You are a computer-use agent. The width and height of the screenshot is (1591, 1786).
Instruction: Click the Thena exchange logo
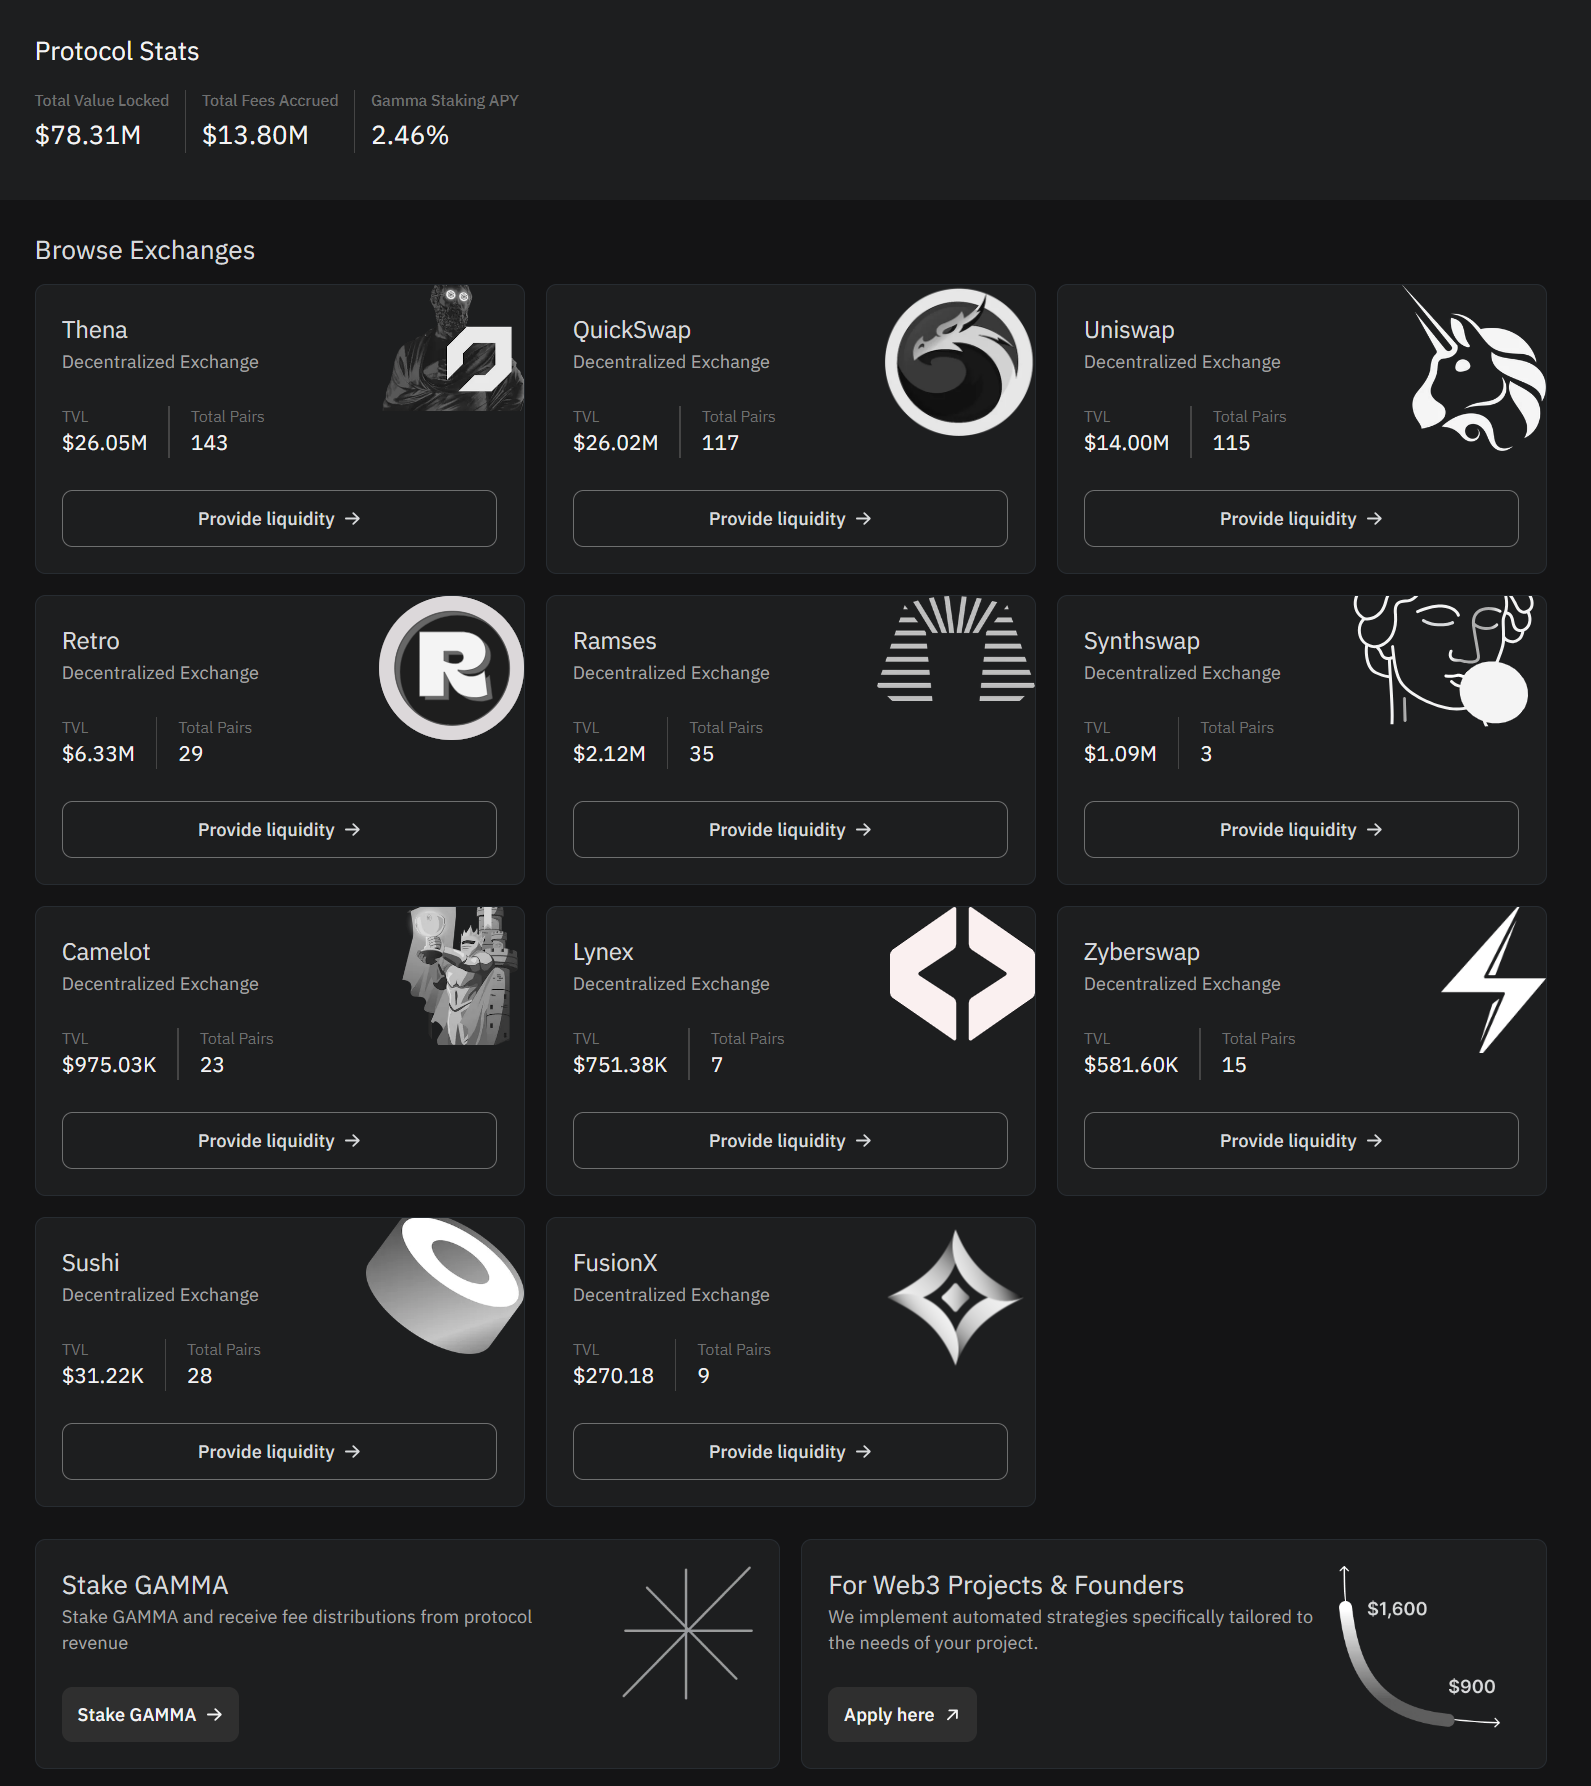(454, 348)
